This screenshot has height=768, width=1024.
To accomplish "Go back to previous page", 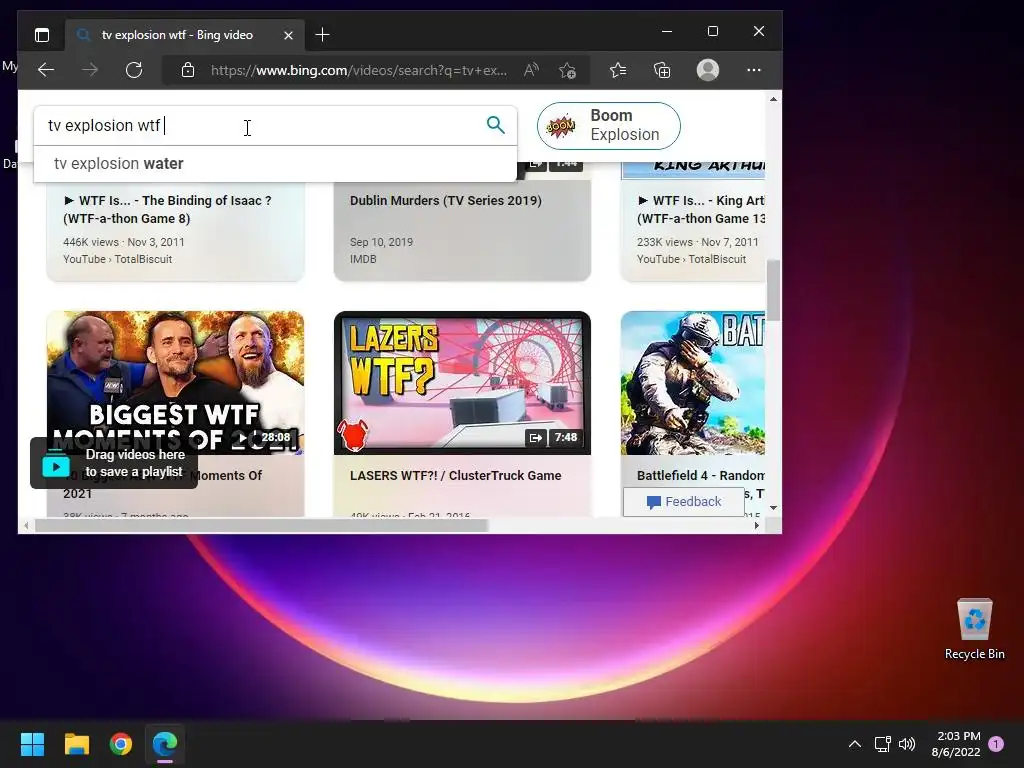I will [46, 70].
